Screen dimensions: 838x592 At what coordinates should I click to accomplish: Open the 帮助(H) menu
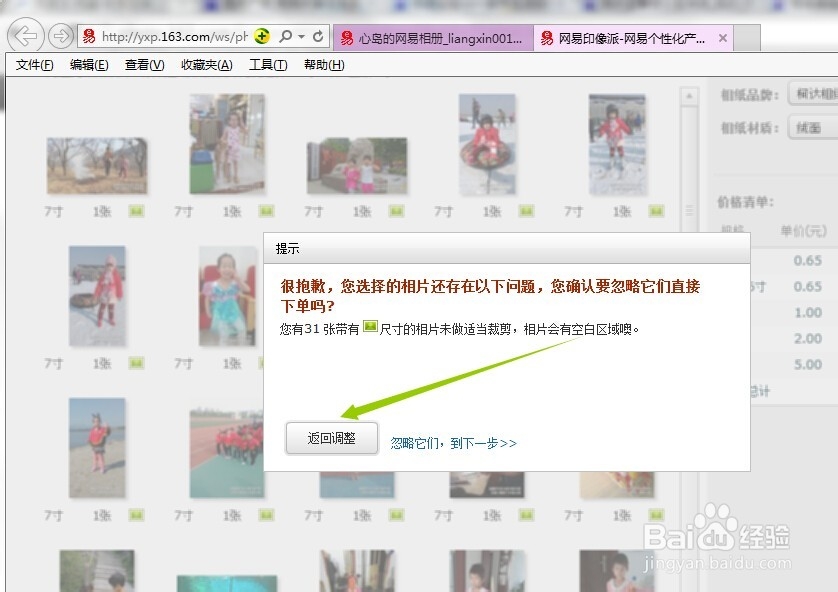[324, 65]
